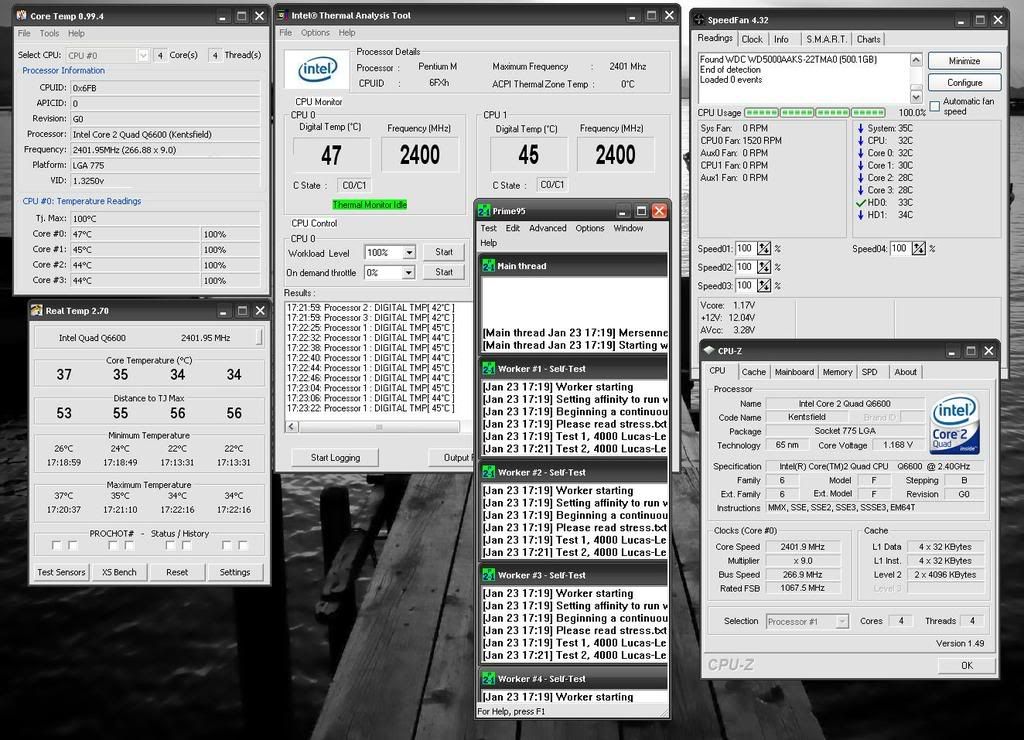
Task: Click the Core Temp title bar icon
Action: coord(21,15)
